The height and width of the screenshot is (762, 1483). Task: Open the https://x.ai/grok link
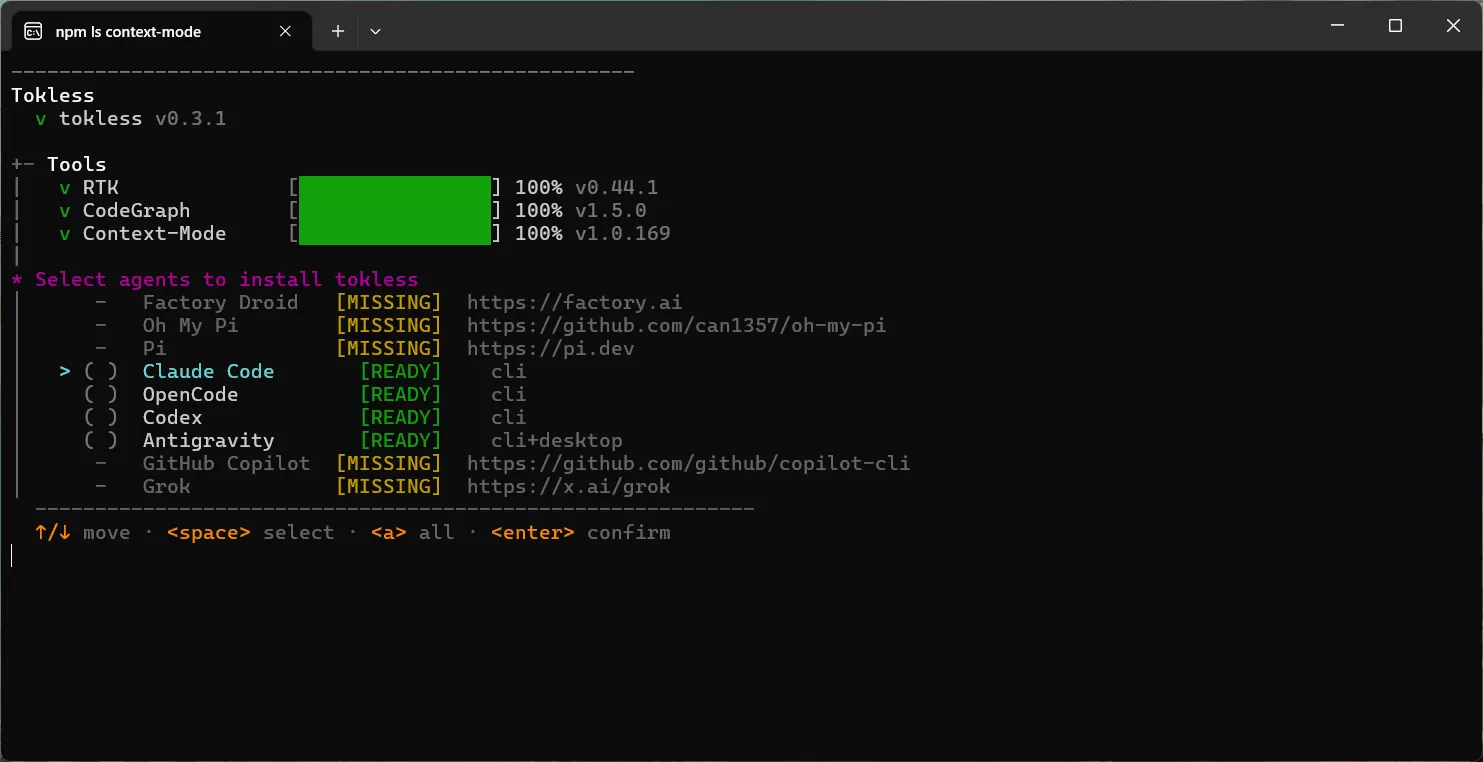click(x=569, y=486)
